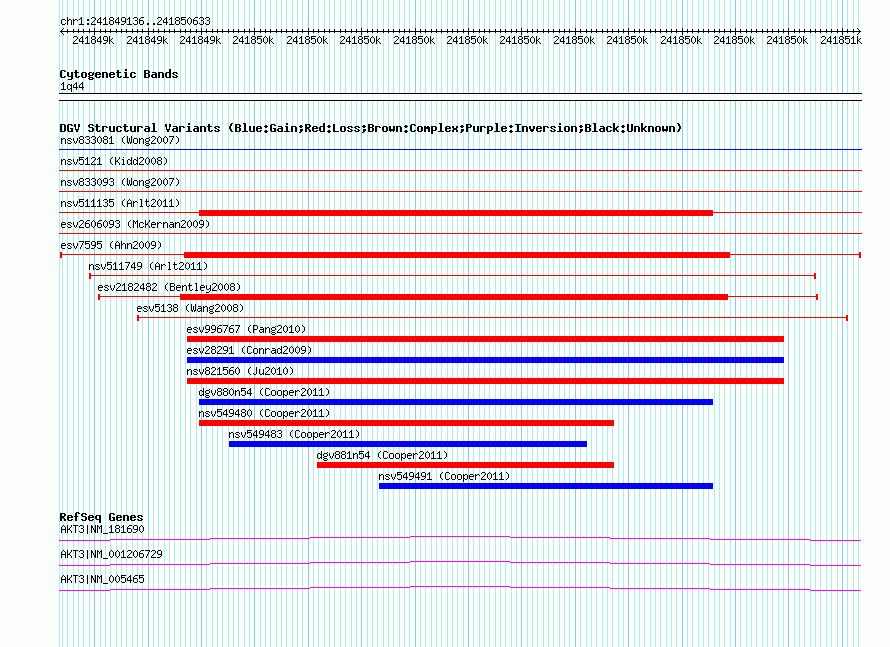Click the nsv549480 (Cooper2011) label
Screen dimensions: 890x647
[264, 413]
